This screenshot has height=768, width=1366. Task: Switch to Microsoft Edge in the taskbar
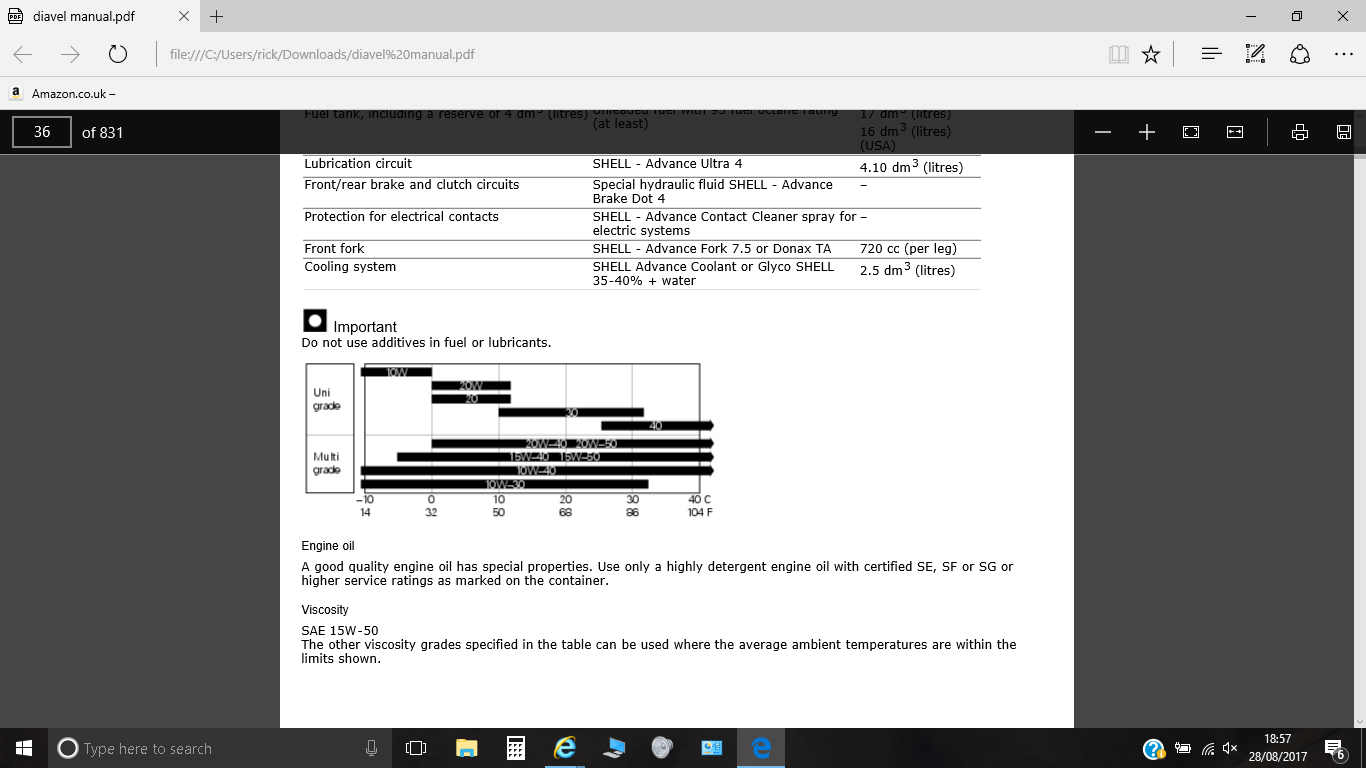pos(761,748)
